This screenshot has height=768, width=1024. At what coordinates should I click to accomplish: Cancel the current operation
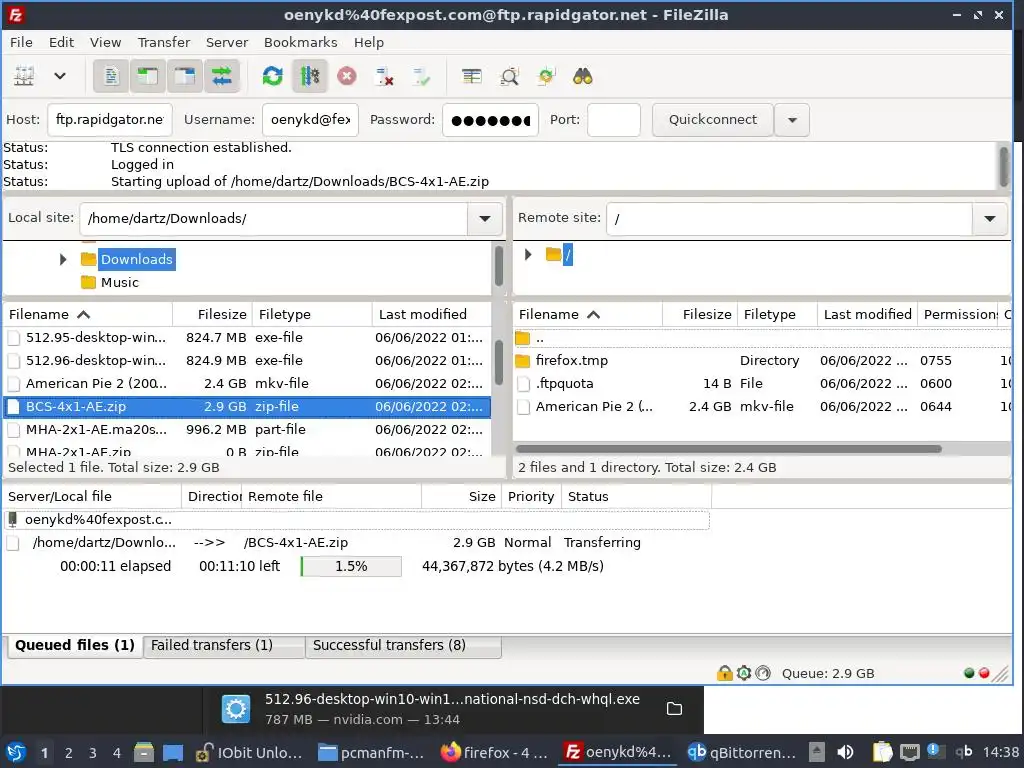pyautogui.click(x=347, y=76)
